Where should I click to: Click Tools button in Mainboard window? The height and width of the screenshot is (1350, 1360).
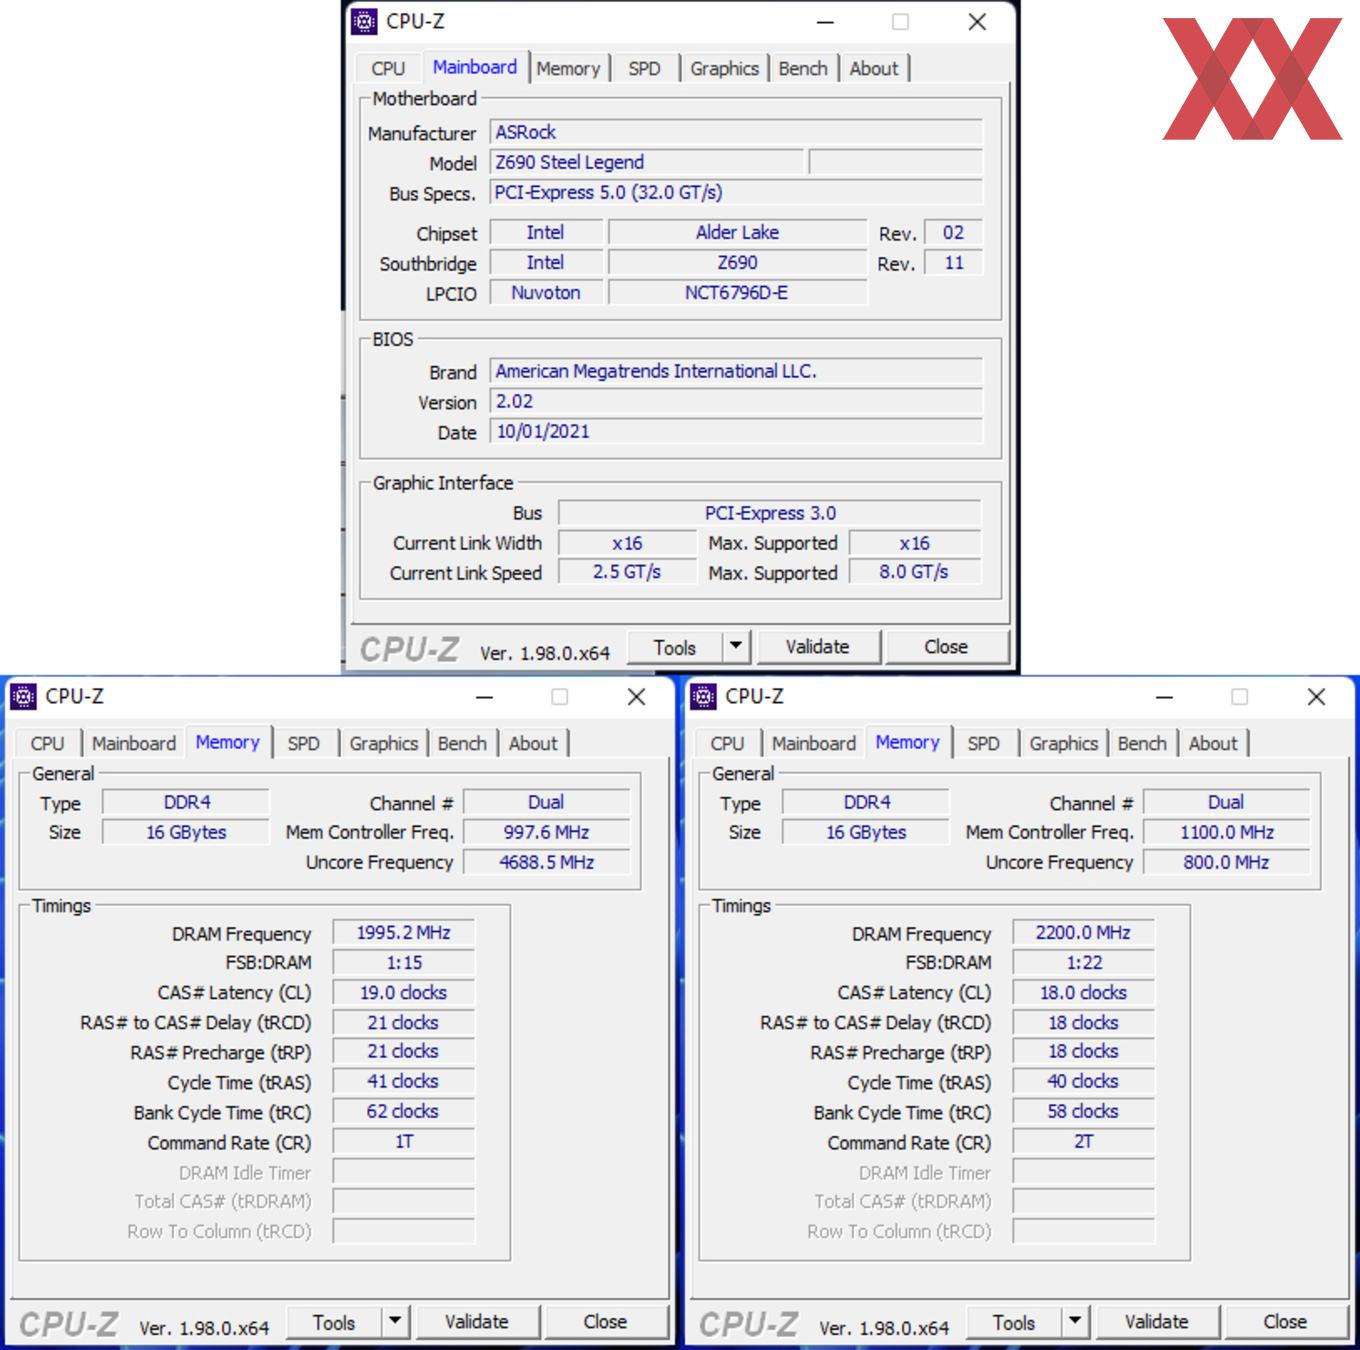[675, 647]
